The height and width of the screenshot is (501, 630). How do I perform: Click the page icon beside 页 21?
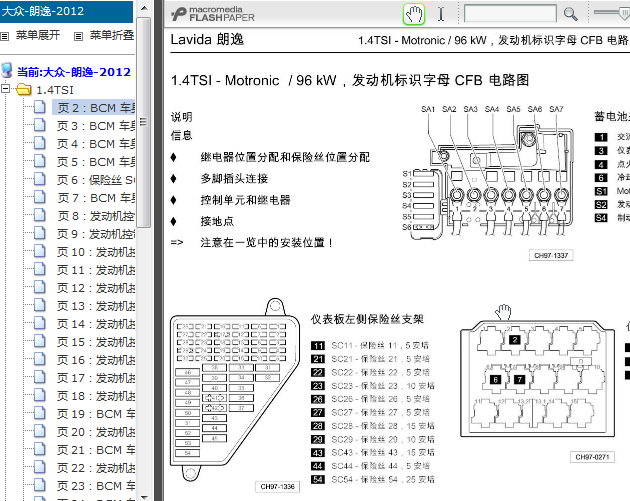click(x=39, y=449)
